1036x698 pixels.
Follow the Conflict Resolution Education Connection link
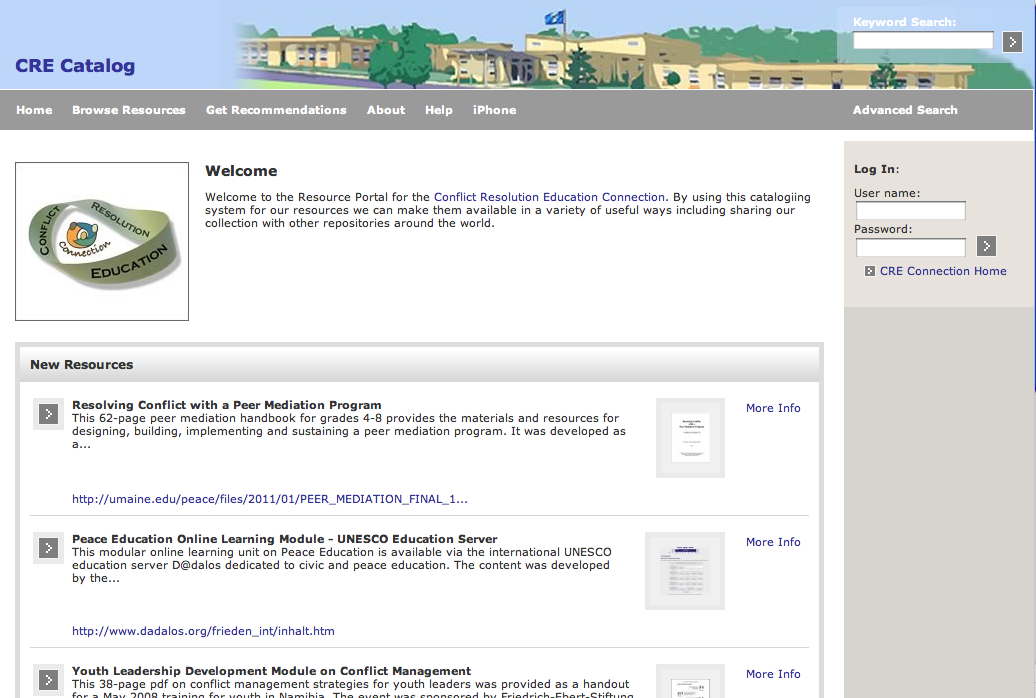[x=549, y=197]
